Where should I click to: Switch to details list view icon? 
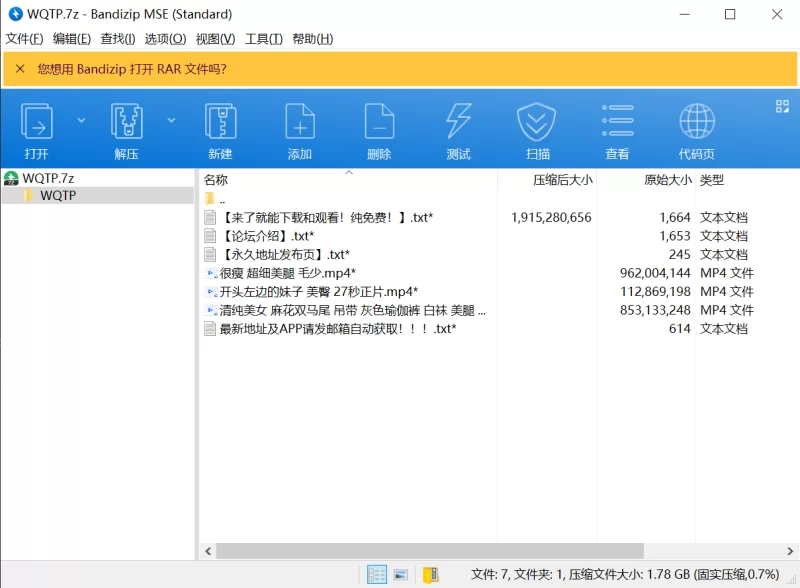click(377, 575)
